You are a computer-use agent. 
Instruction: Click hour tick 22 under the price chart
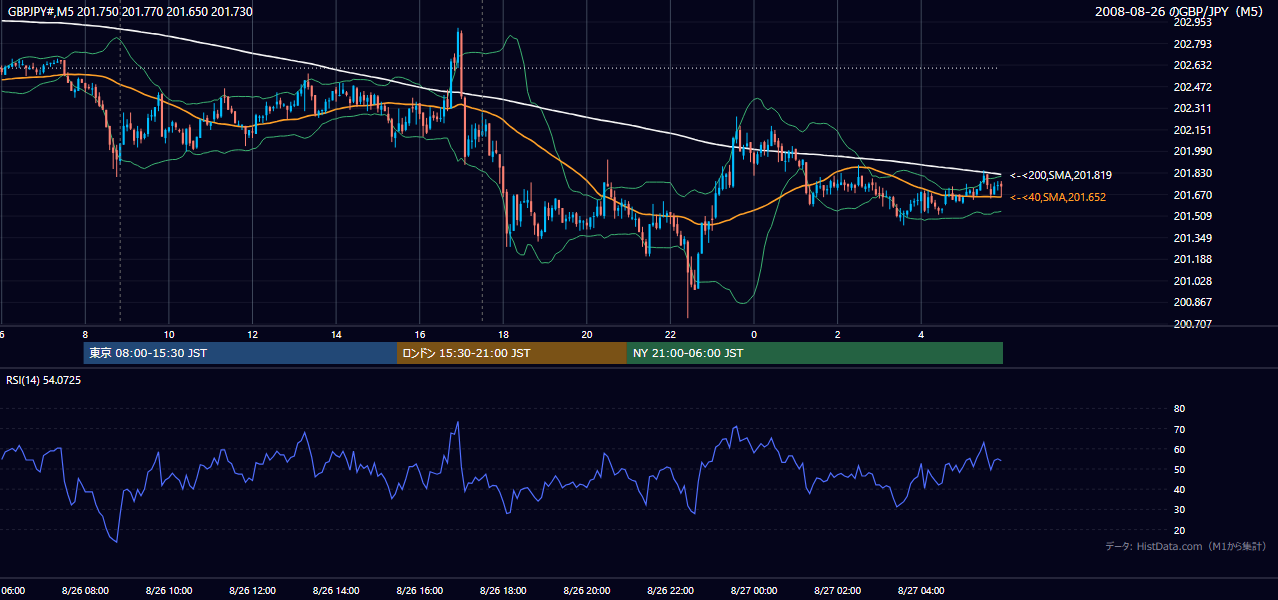tap(670, 334)
